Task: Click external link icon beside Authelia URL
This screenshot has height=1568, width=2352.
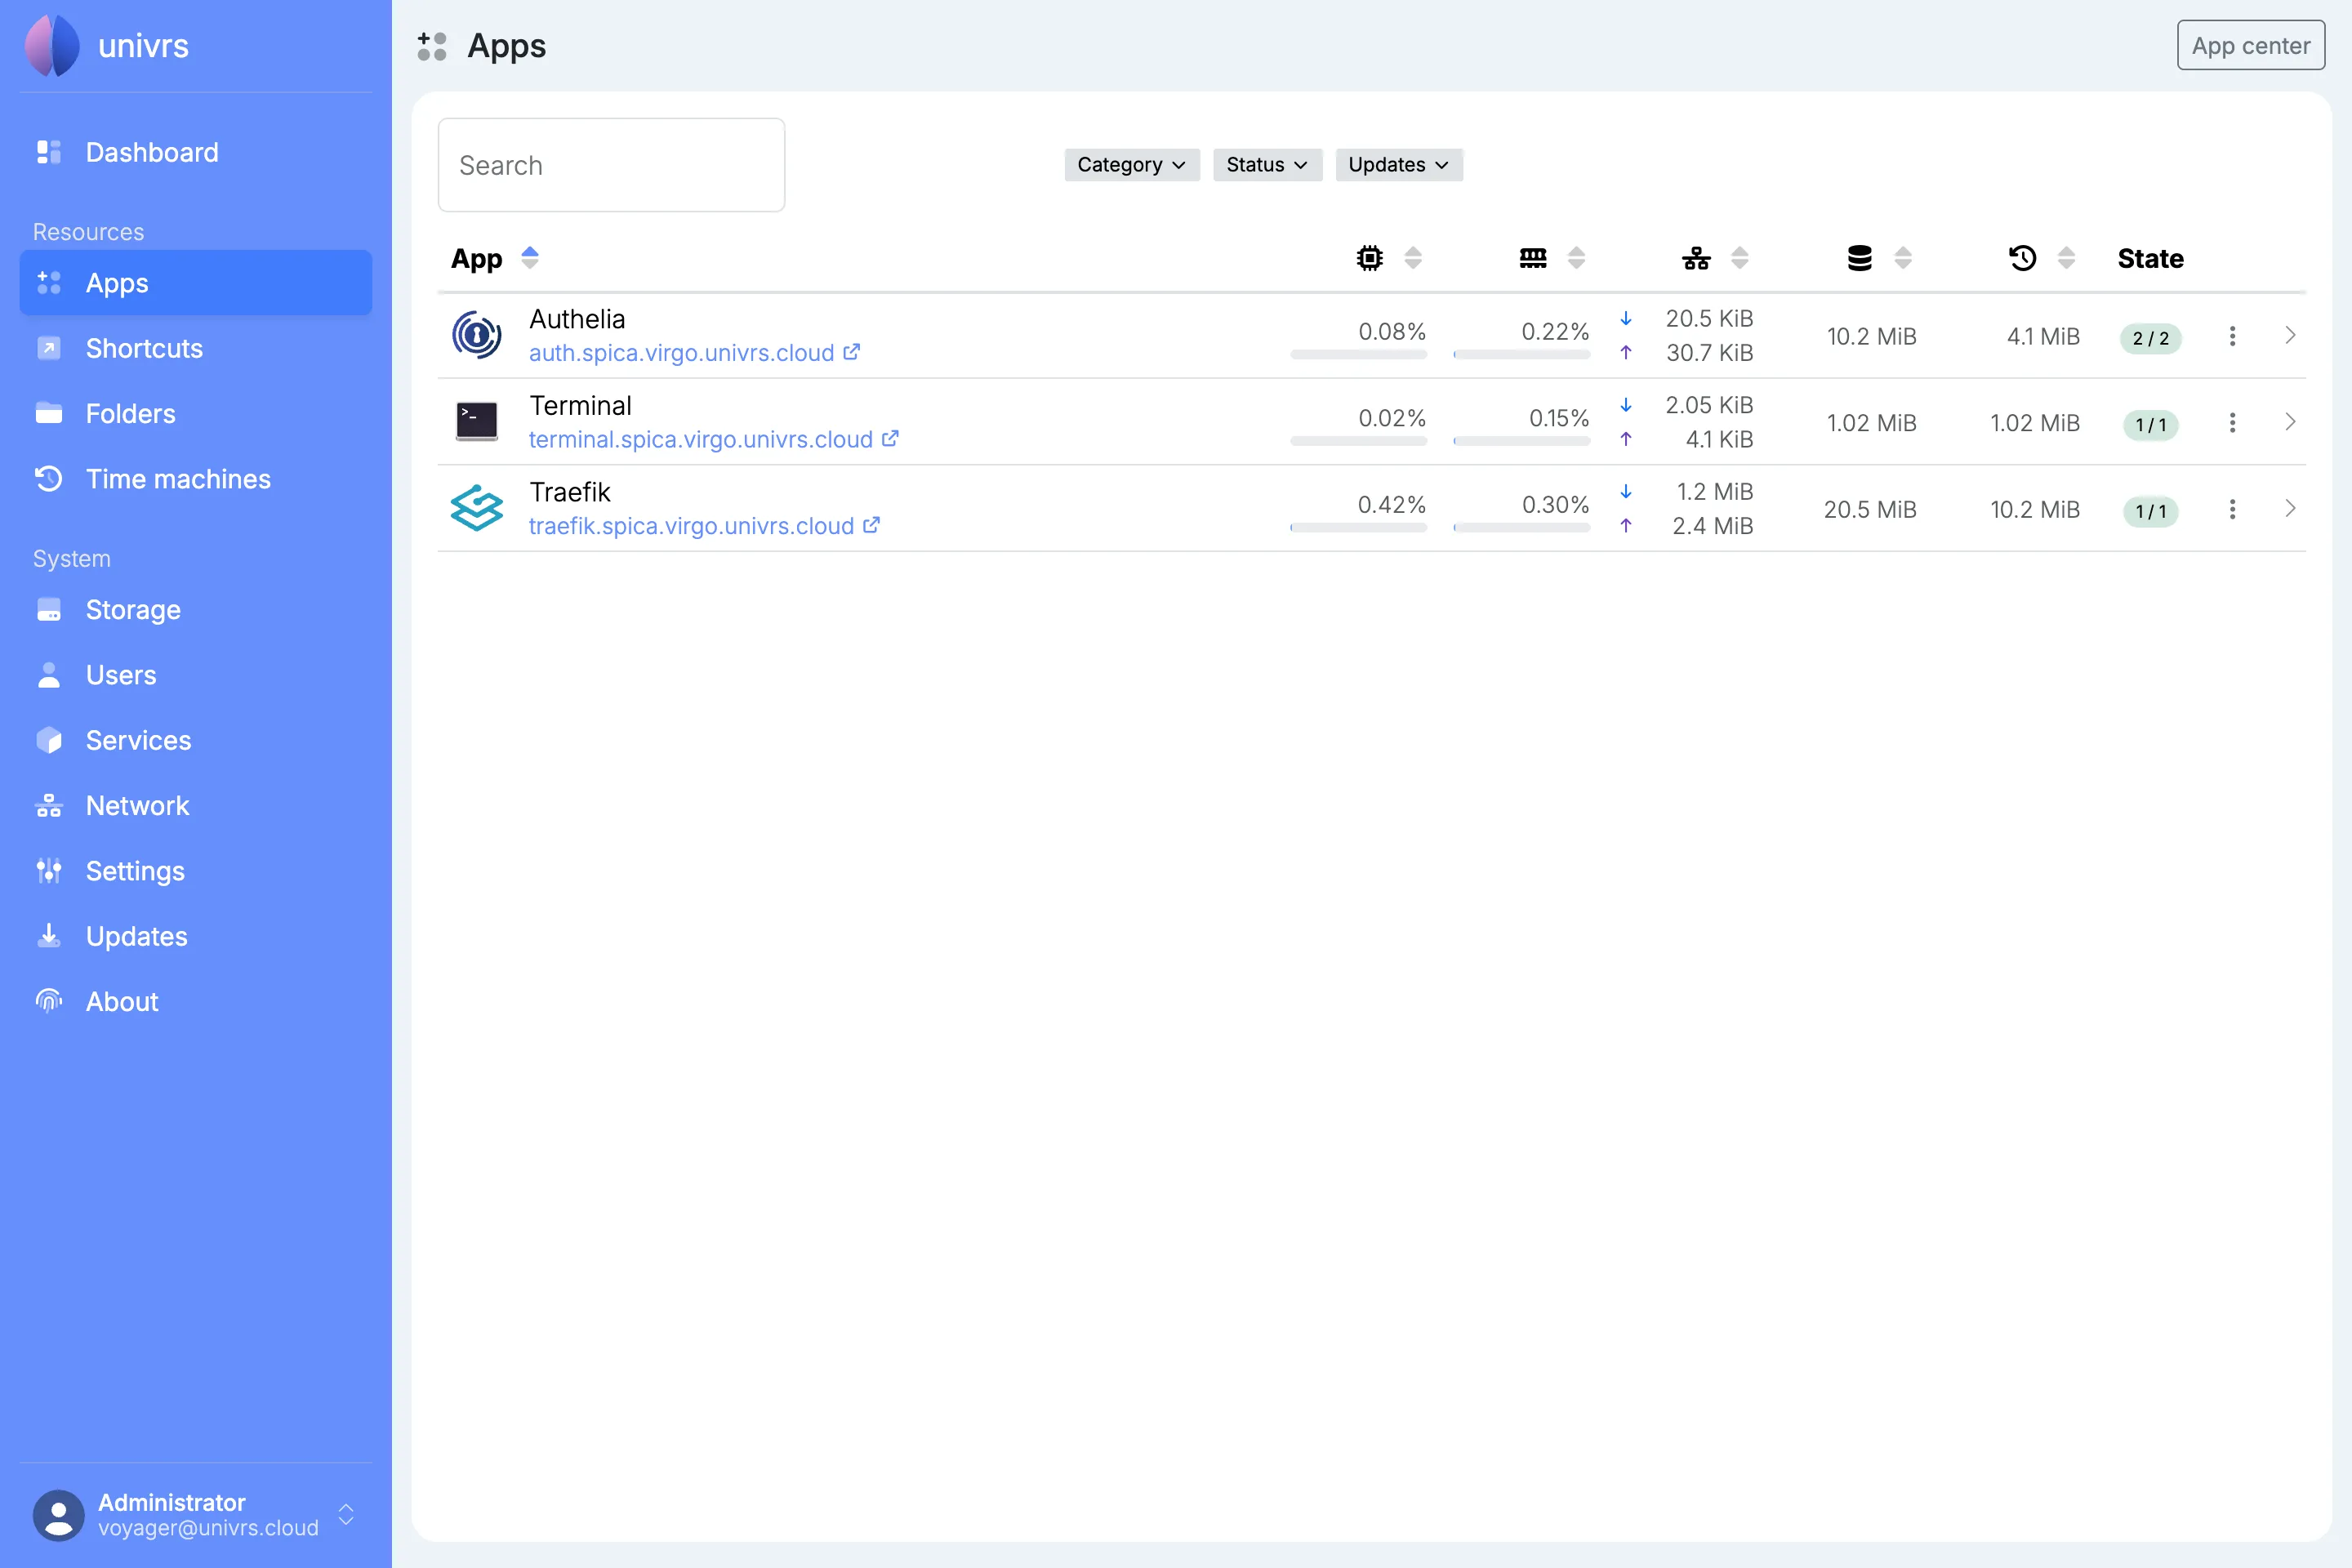Action: click(x=851, y=352)
